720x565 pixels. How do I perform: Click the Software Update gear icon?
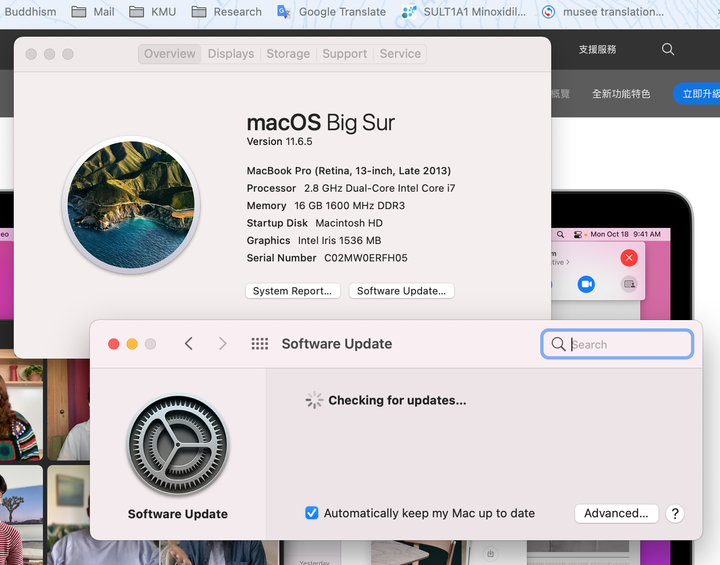click(178, 445)
